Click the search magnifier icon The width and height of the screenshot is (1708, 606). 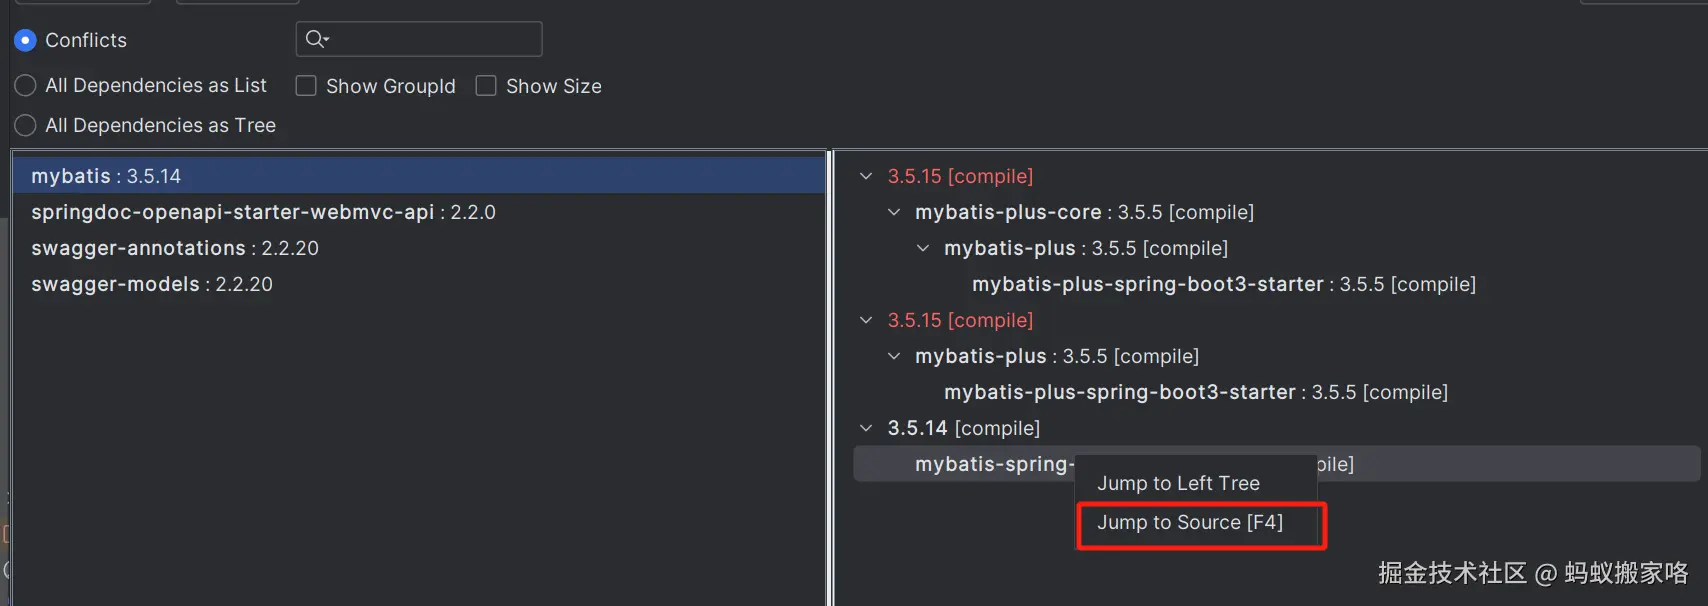click(316, 39)
